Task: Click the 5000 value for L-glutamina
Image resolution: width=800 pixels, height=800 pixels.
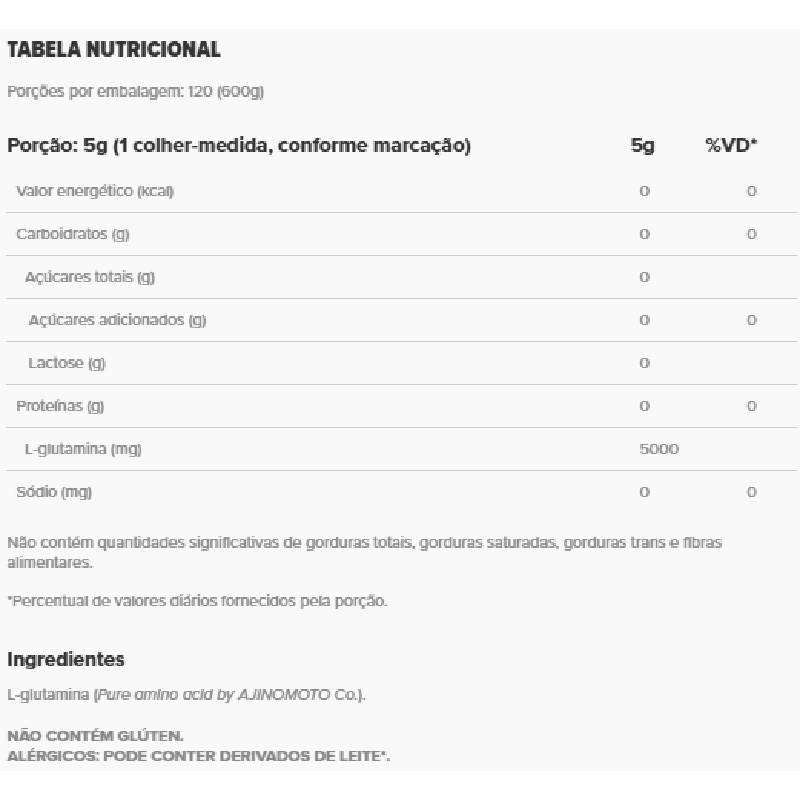Action: 658,449
